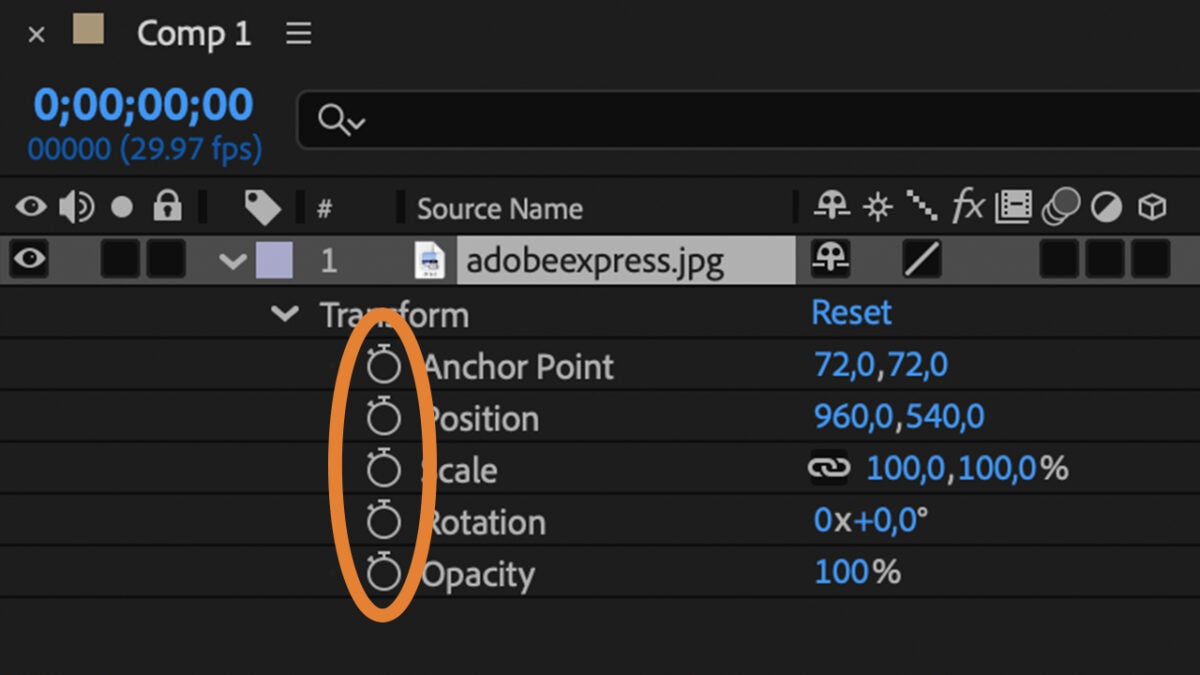1200x675 pixels.
Task: Collapse layer 1 properties with the chevron
Action: pos(232,262)
